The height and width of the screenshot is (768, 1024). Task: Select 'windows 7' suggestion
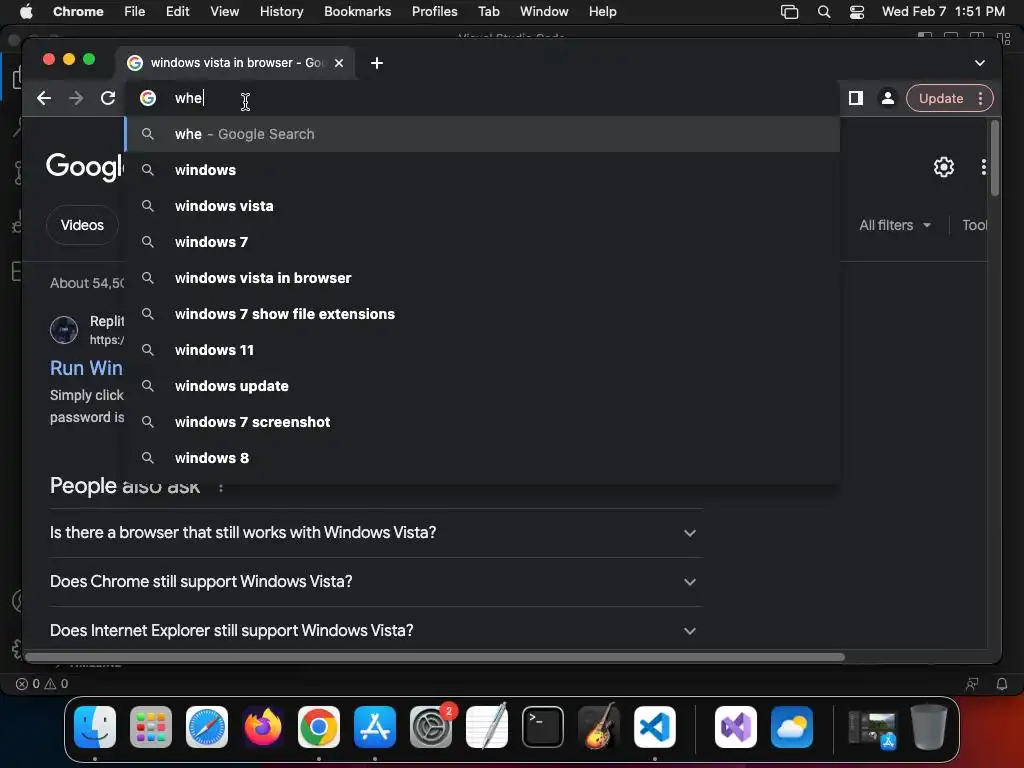[482, 242]
